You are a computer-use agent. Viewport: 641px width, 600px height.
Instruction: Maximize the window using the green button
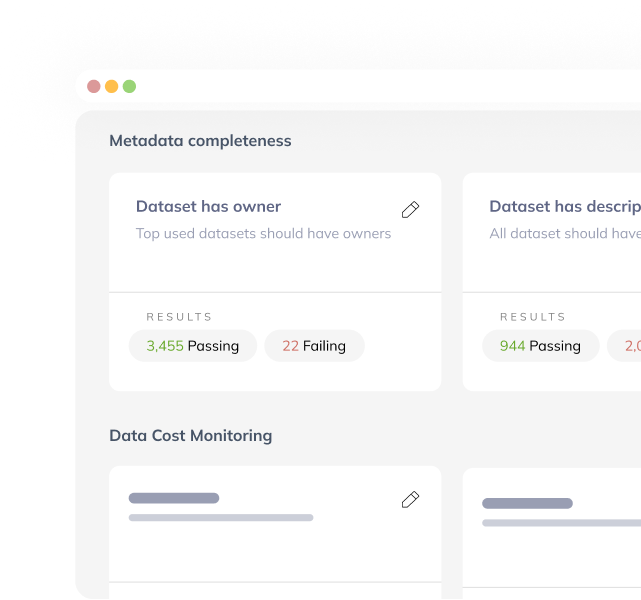[x=129, y=87]
